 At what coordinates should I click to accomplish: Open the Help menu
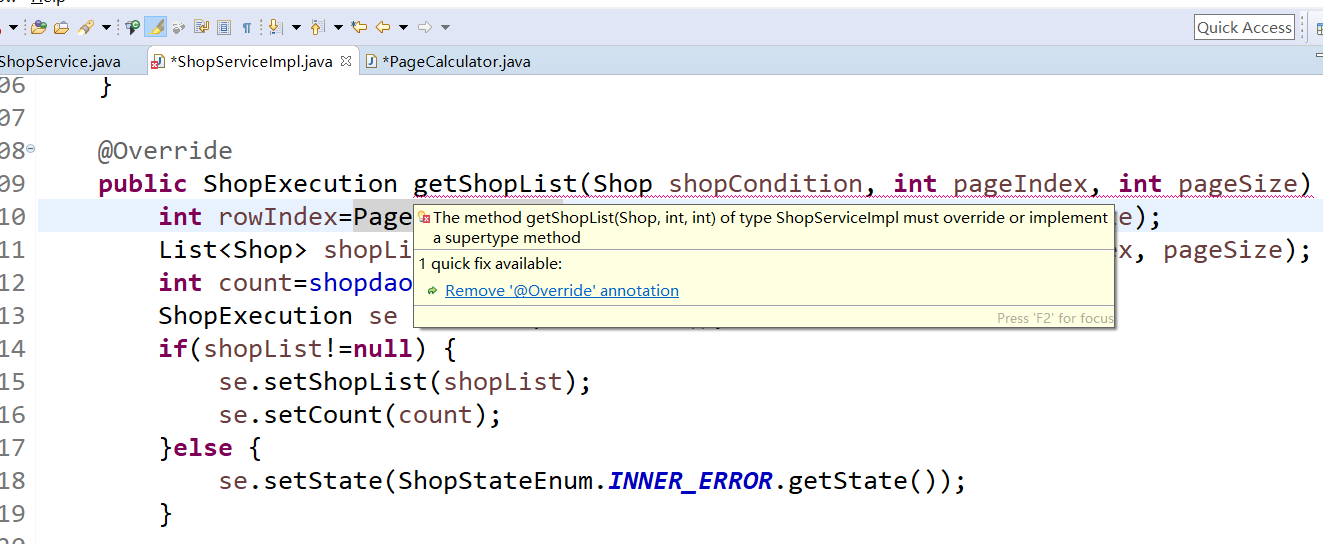pos(47,2)
